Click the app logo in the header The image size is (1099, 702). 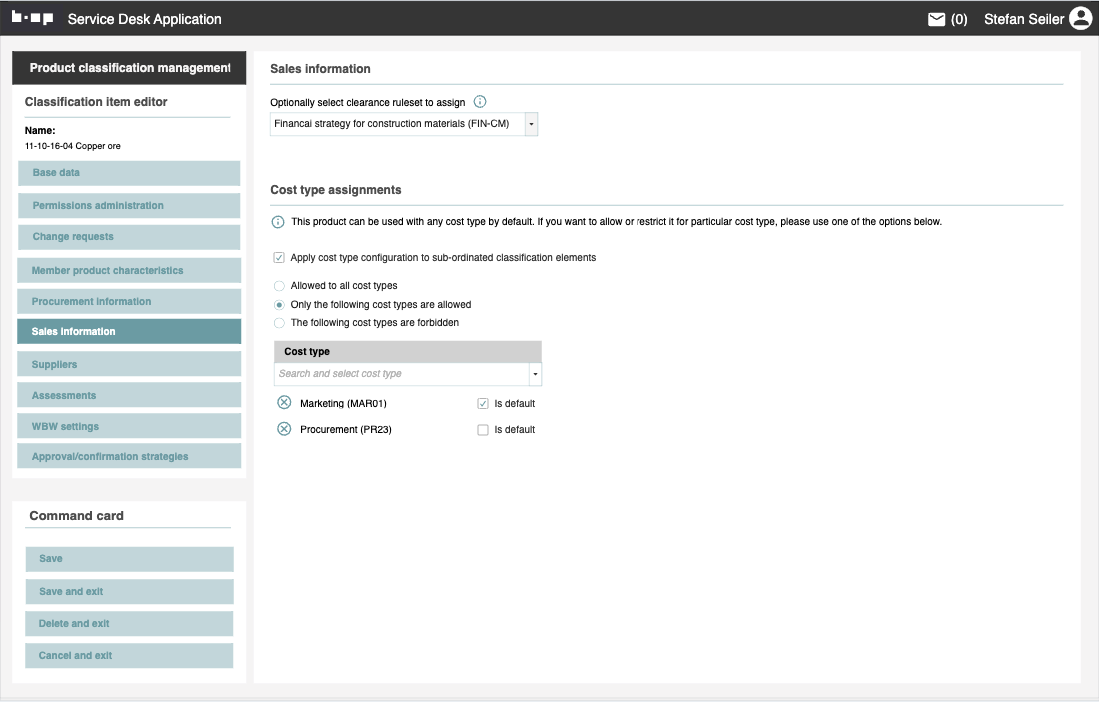[x=32, y=18]
